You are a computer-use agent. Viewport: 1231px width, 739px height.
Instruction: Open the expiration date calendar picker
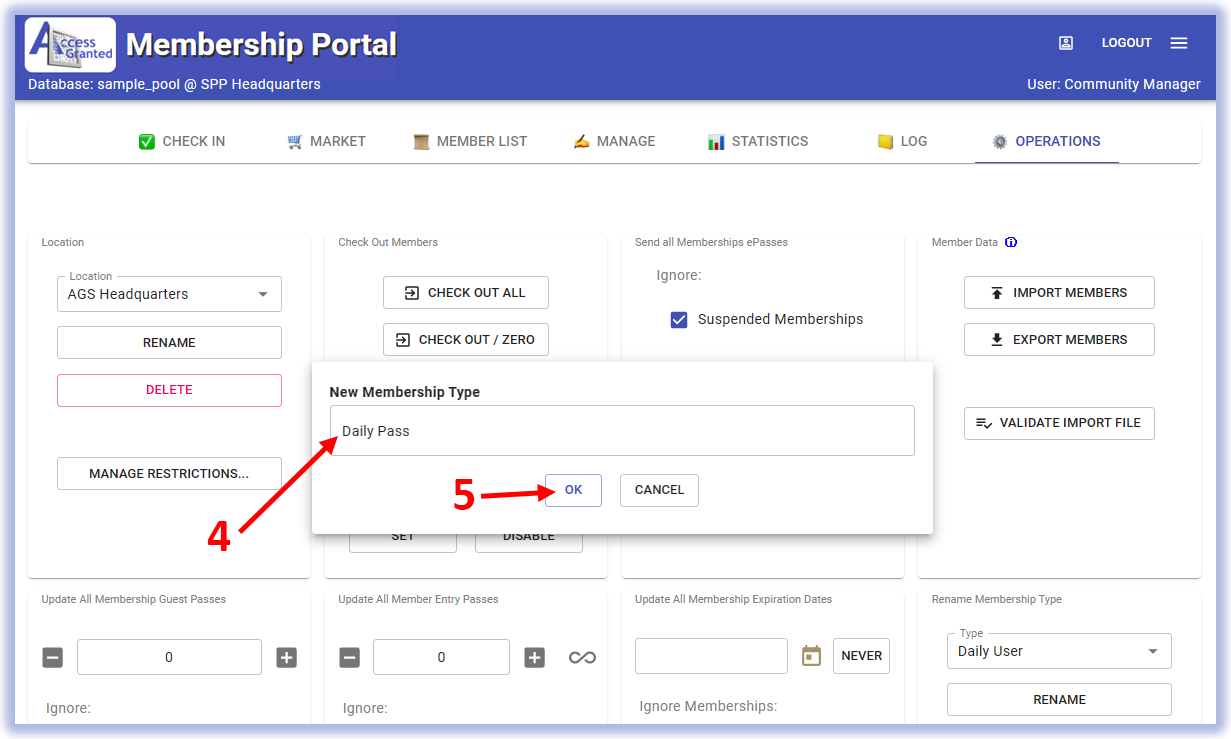(811, 656)
